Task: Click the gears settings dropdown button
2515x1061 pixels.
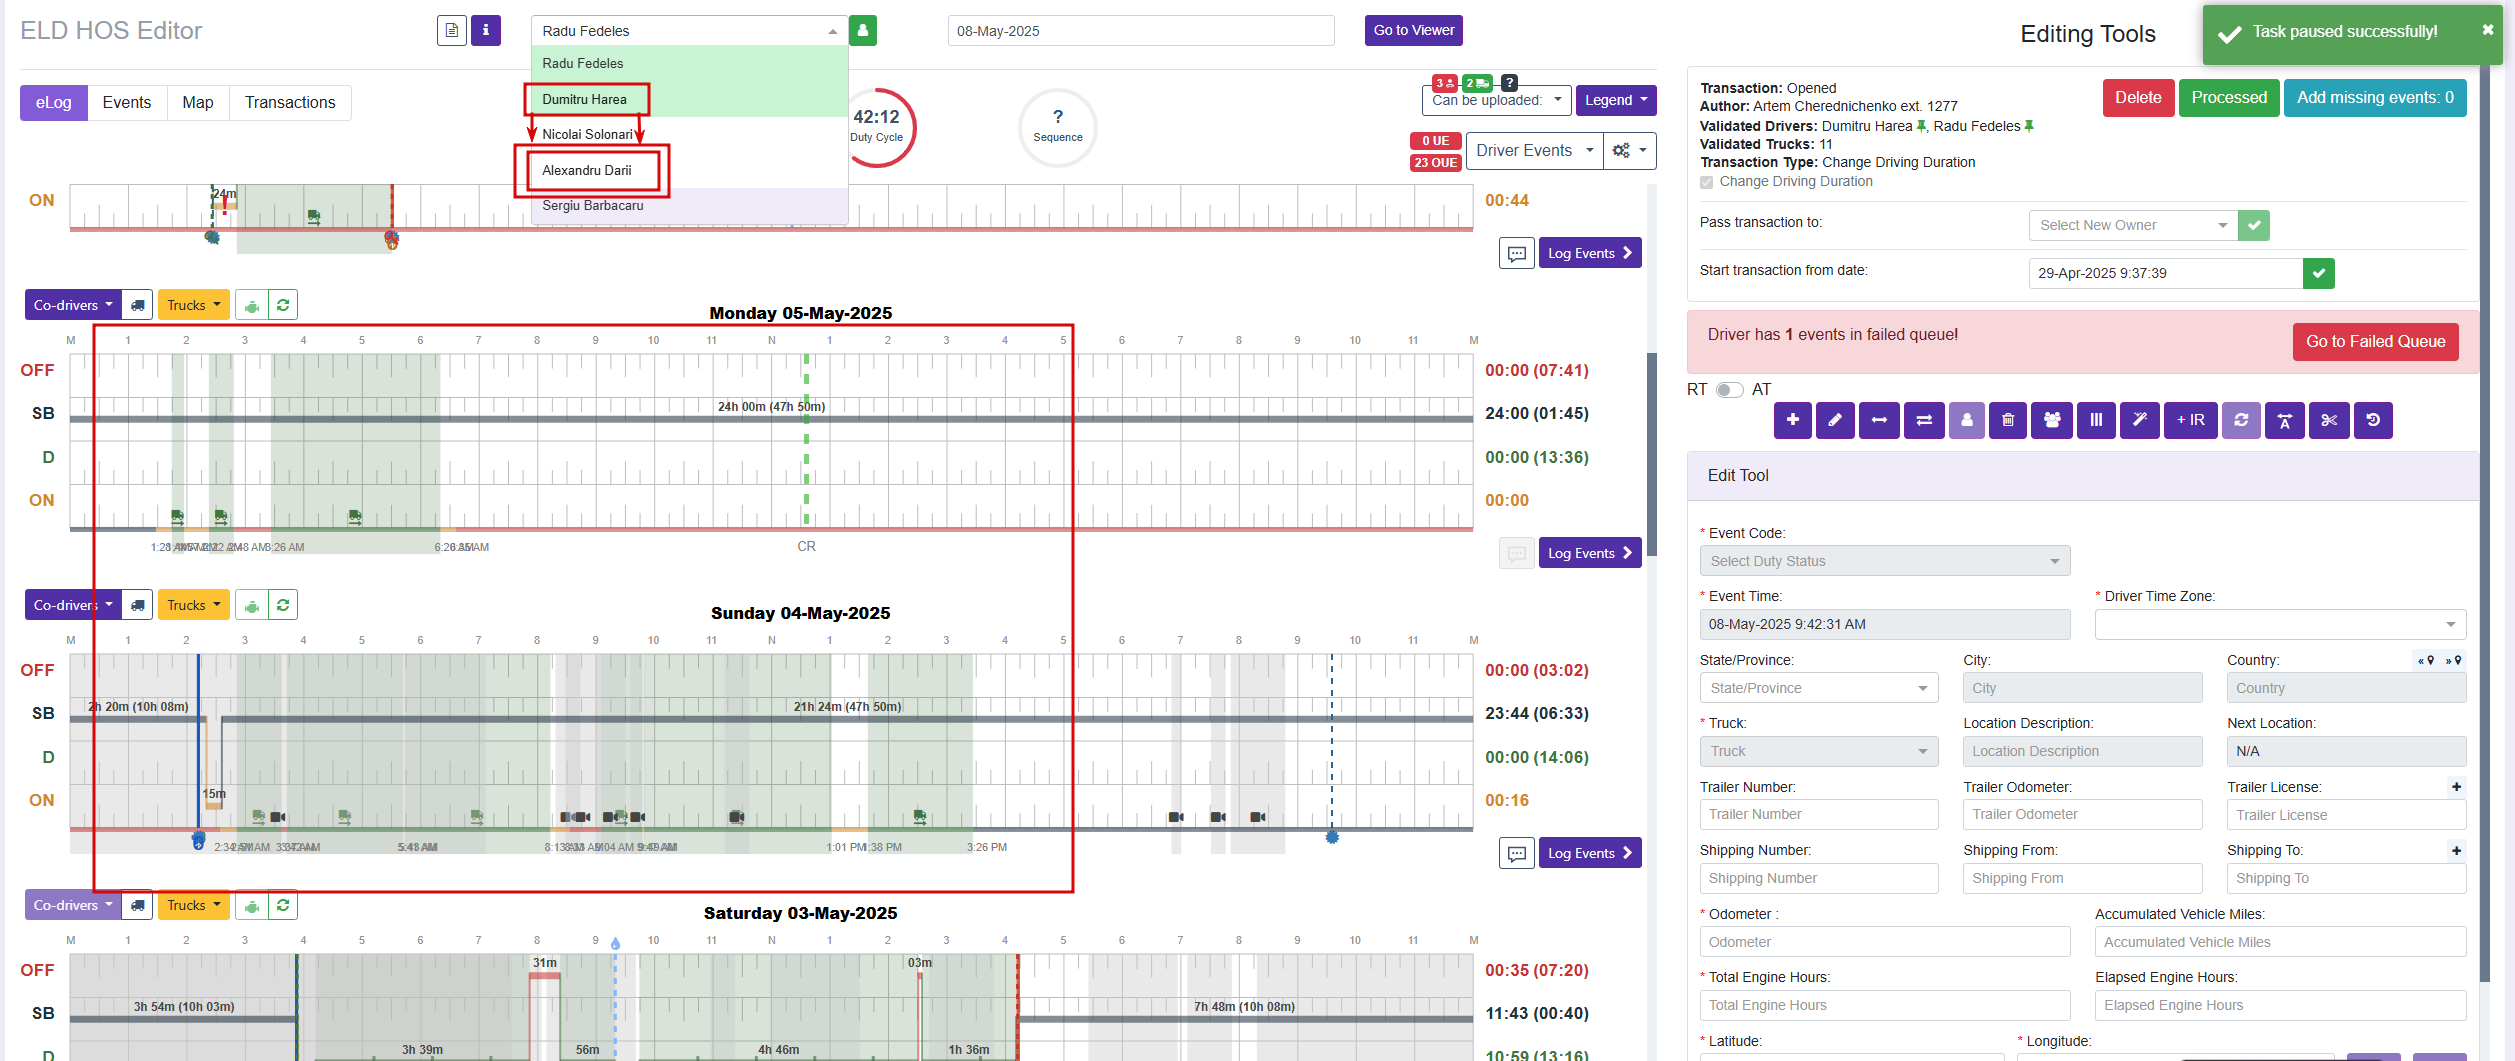Action: click(x=1630, y=150)
